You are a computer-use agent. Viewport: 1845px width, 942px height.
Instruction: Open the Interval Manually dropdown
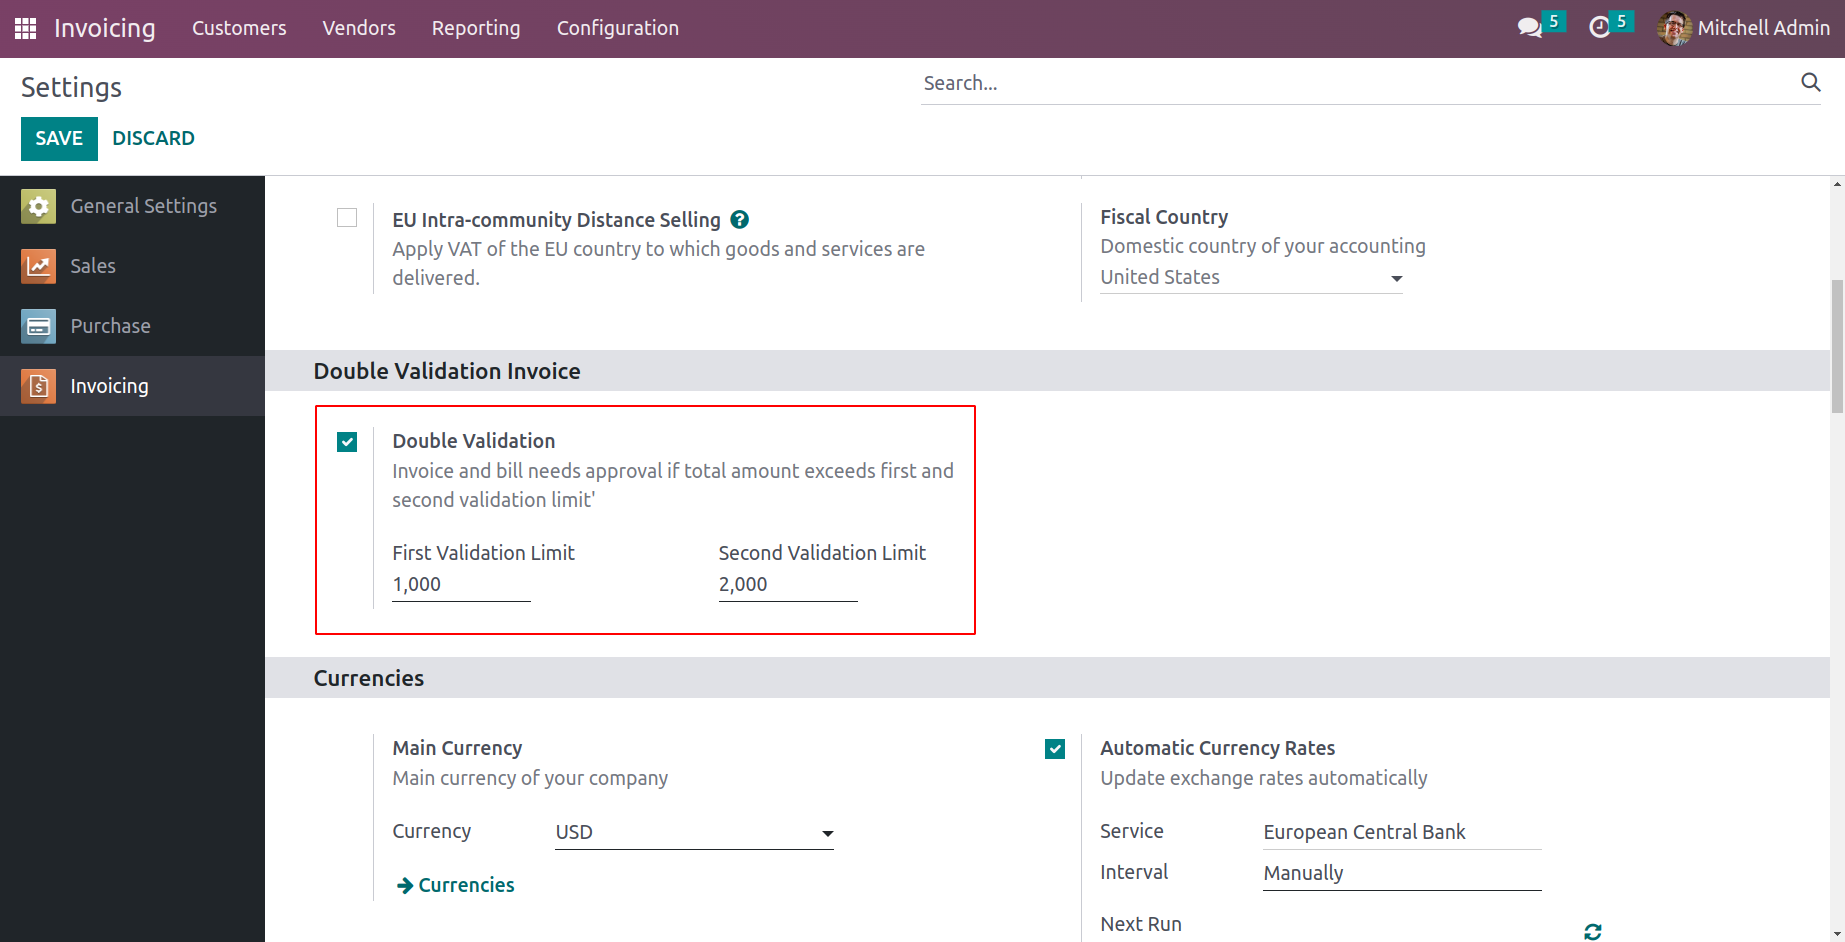pos(1401,874)
